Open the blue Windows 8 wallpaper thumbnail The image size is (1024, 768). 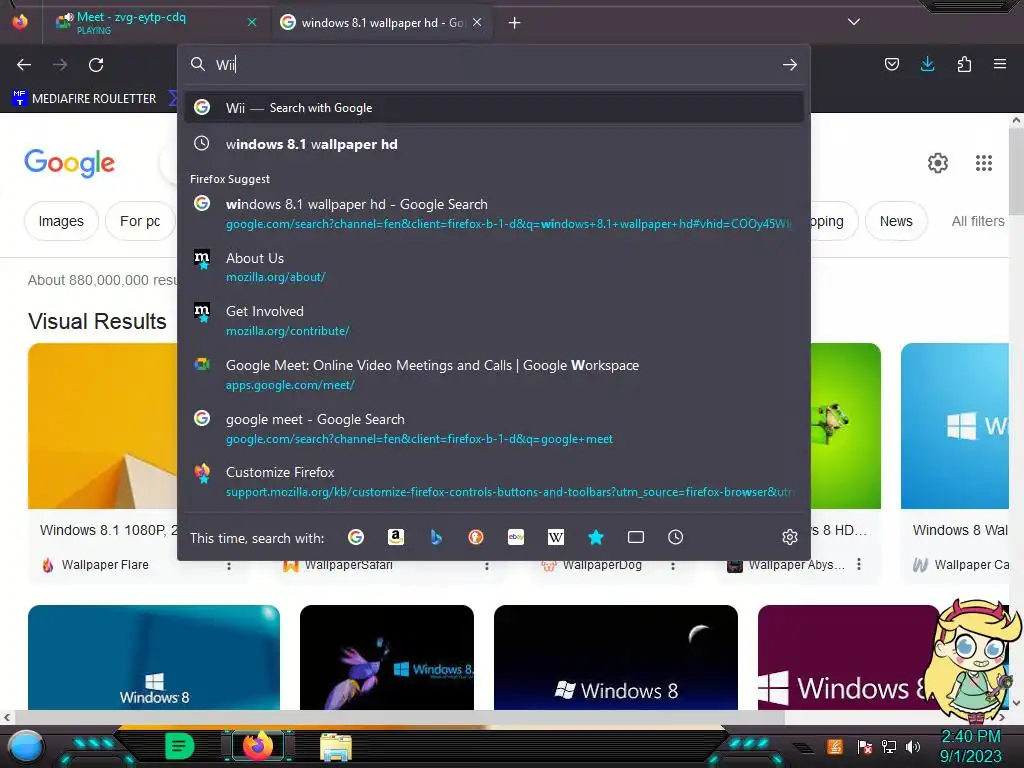pos(153,657)
